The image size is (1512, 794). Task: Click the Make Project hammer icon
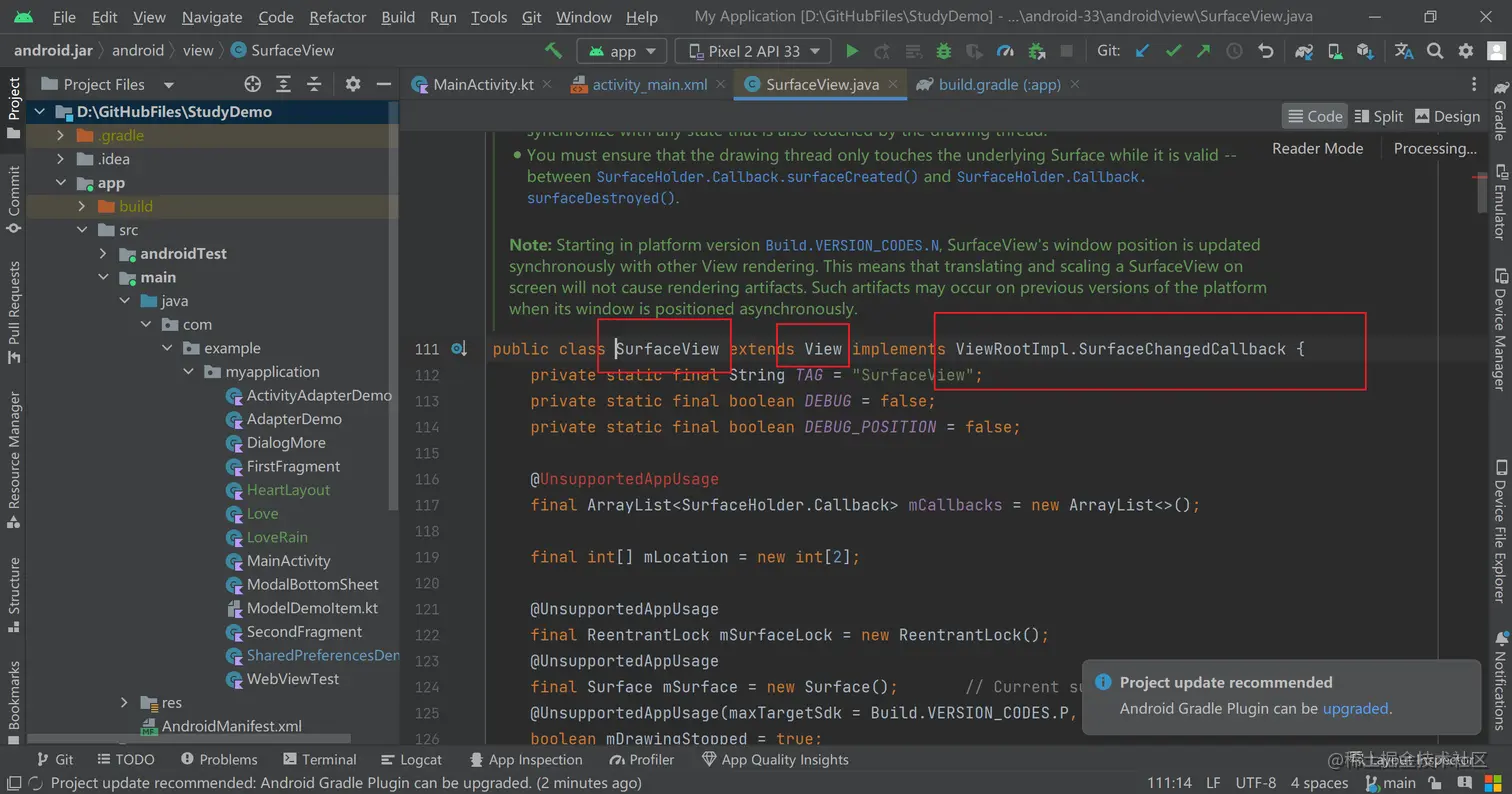click(x=553, y=50)
